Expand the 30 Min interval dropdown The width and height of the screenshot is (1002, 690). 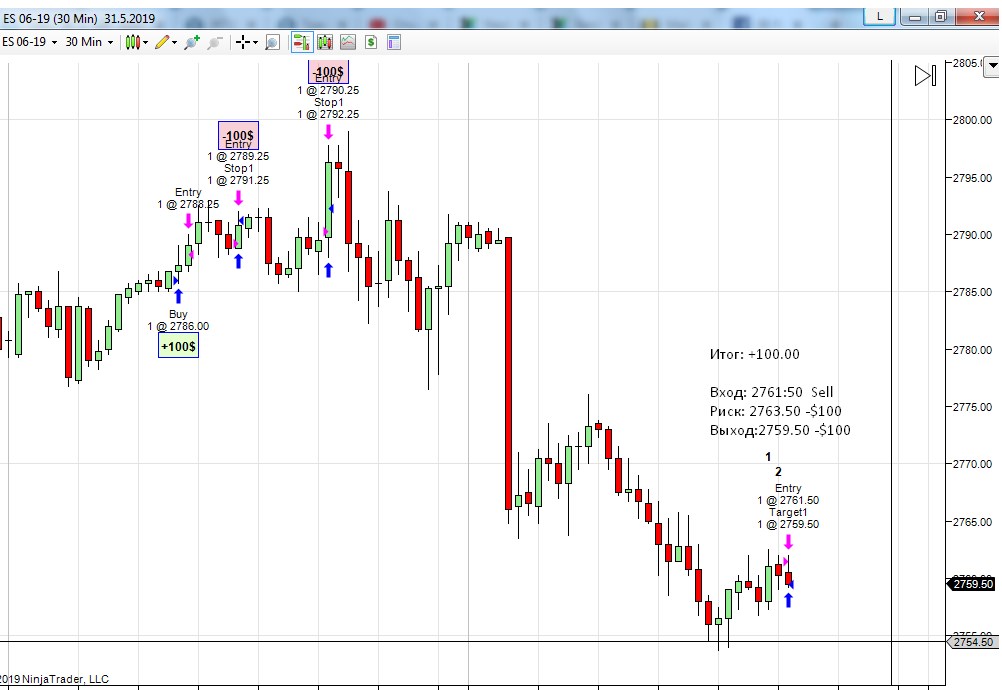[x=89, y=42]
